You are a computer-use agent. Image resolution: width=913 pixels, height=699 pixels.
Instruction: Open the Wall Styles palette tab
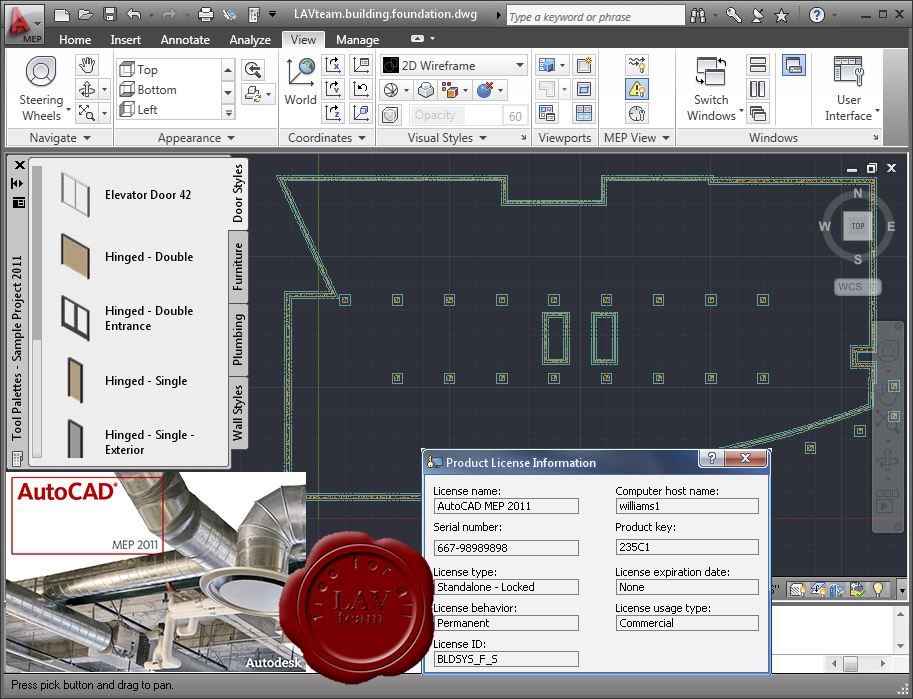coord(238,412)
